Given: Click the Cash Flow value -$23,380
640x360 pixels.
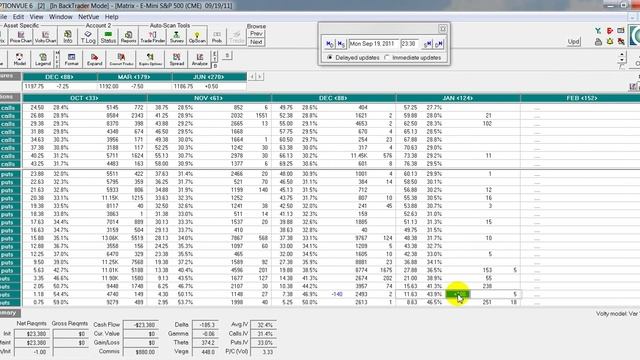Looking at the screenshot, I should tap(141, 325).
